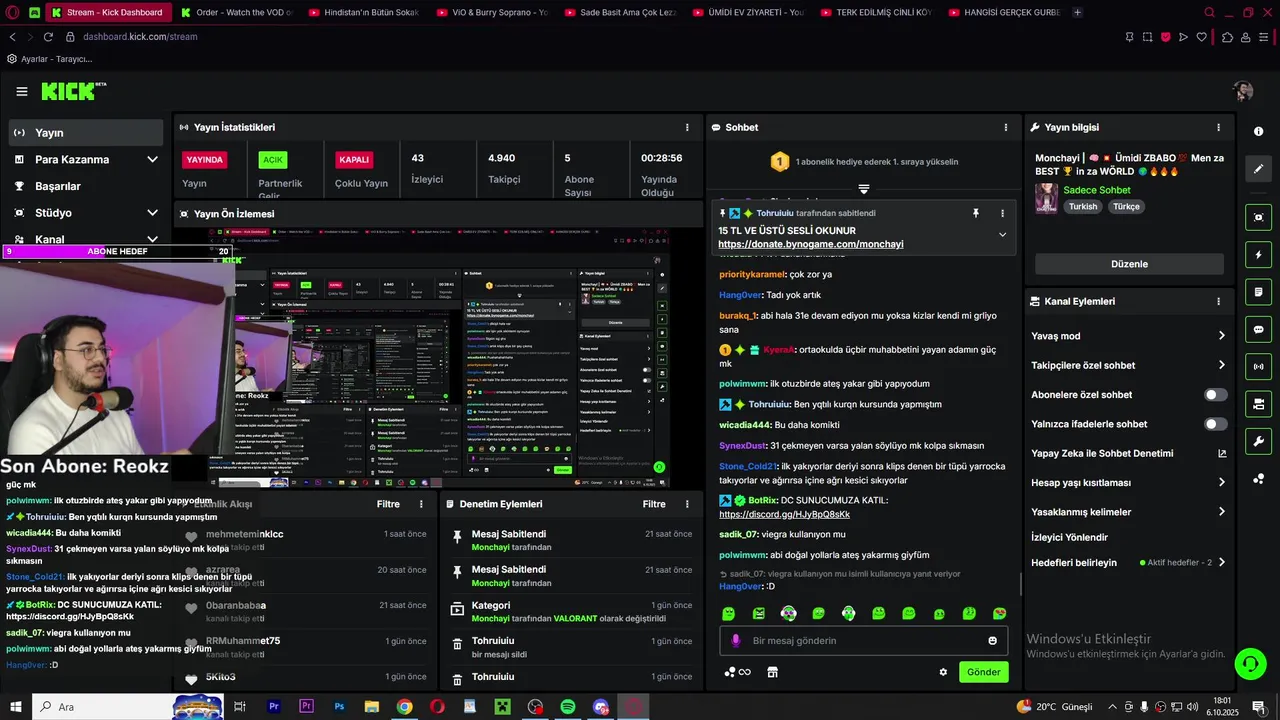Jump to newest chat via the down arrow
The height and width of the screenshot is (720, 1280).
pyautogui.click(x=864, y=188)
